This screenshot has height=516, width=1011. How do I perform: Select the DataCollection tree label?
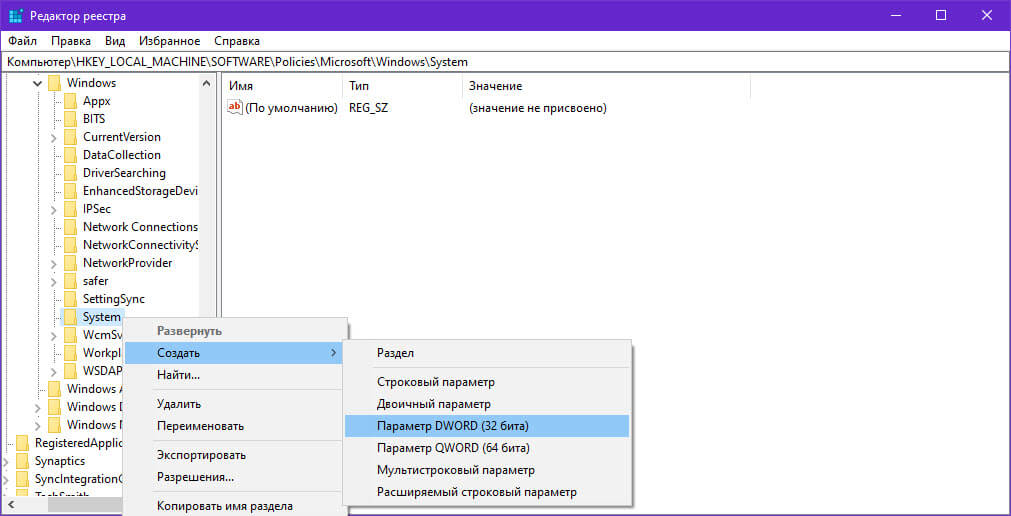(x=122, y=155)
